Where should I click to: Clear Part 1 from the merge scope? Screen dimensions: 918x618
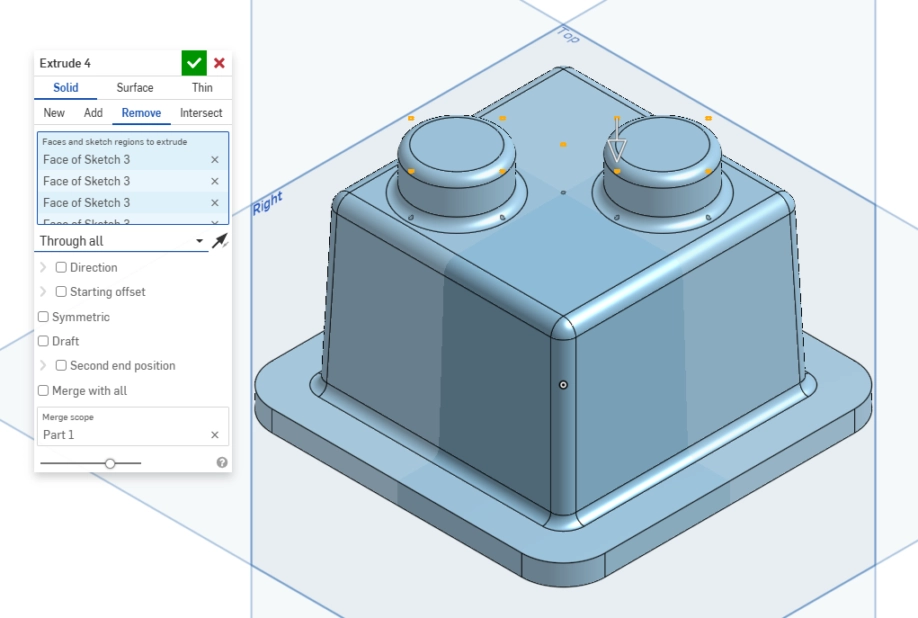click(215, 435)
